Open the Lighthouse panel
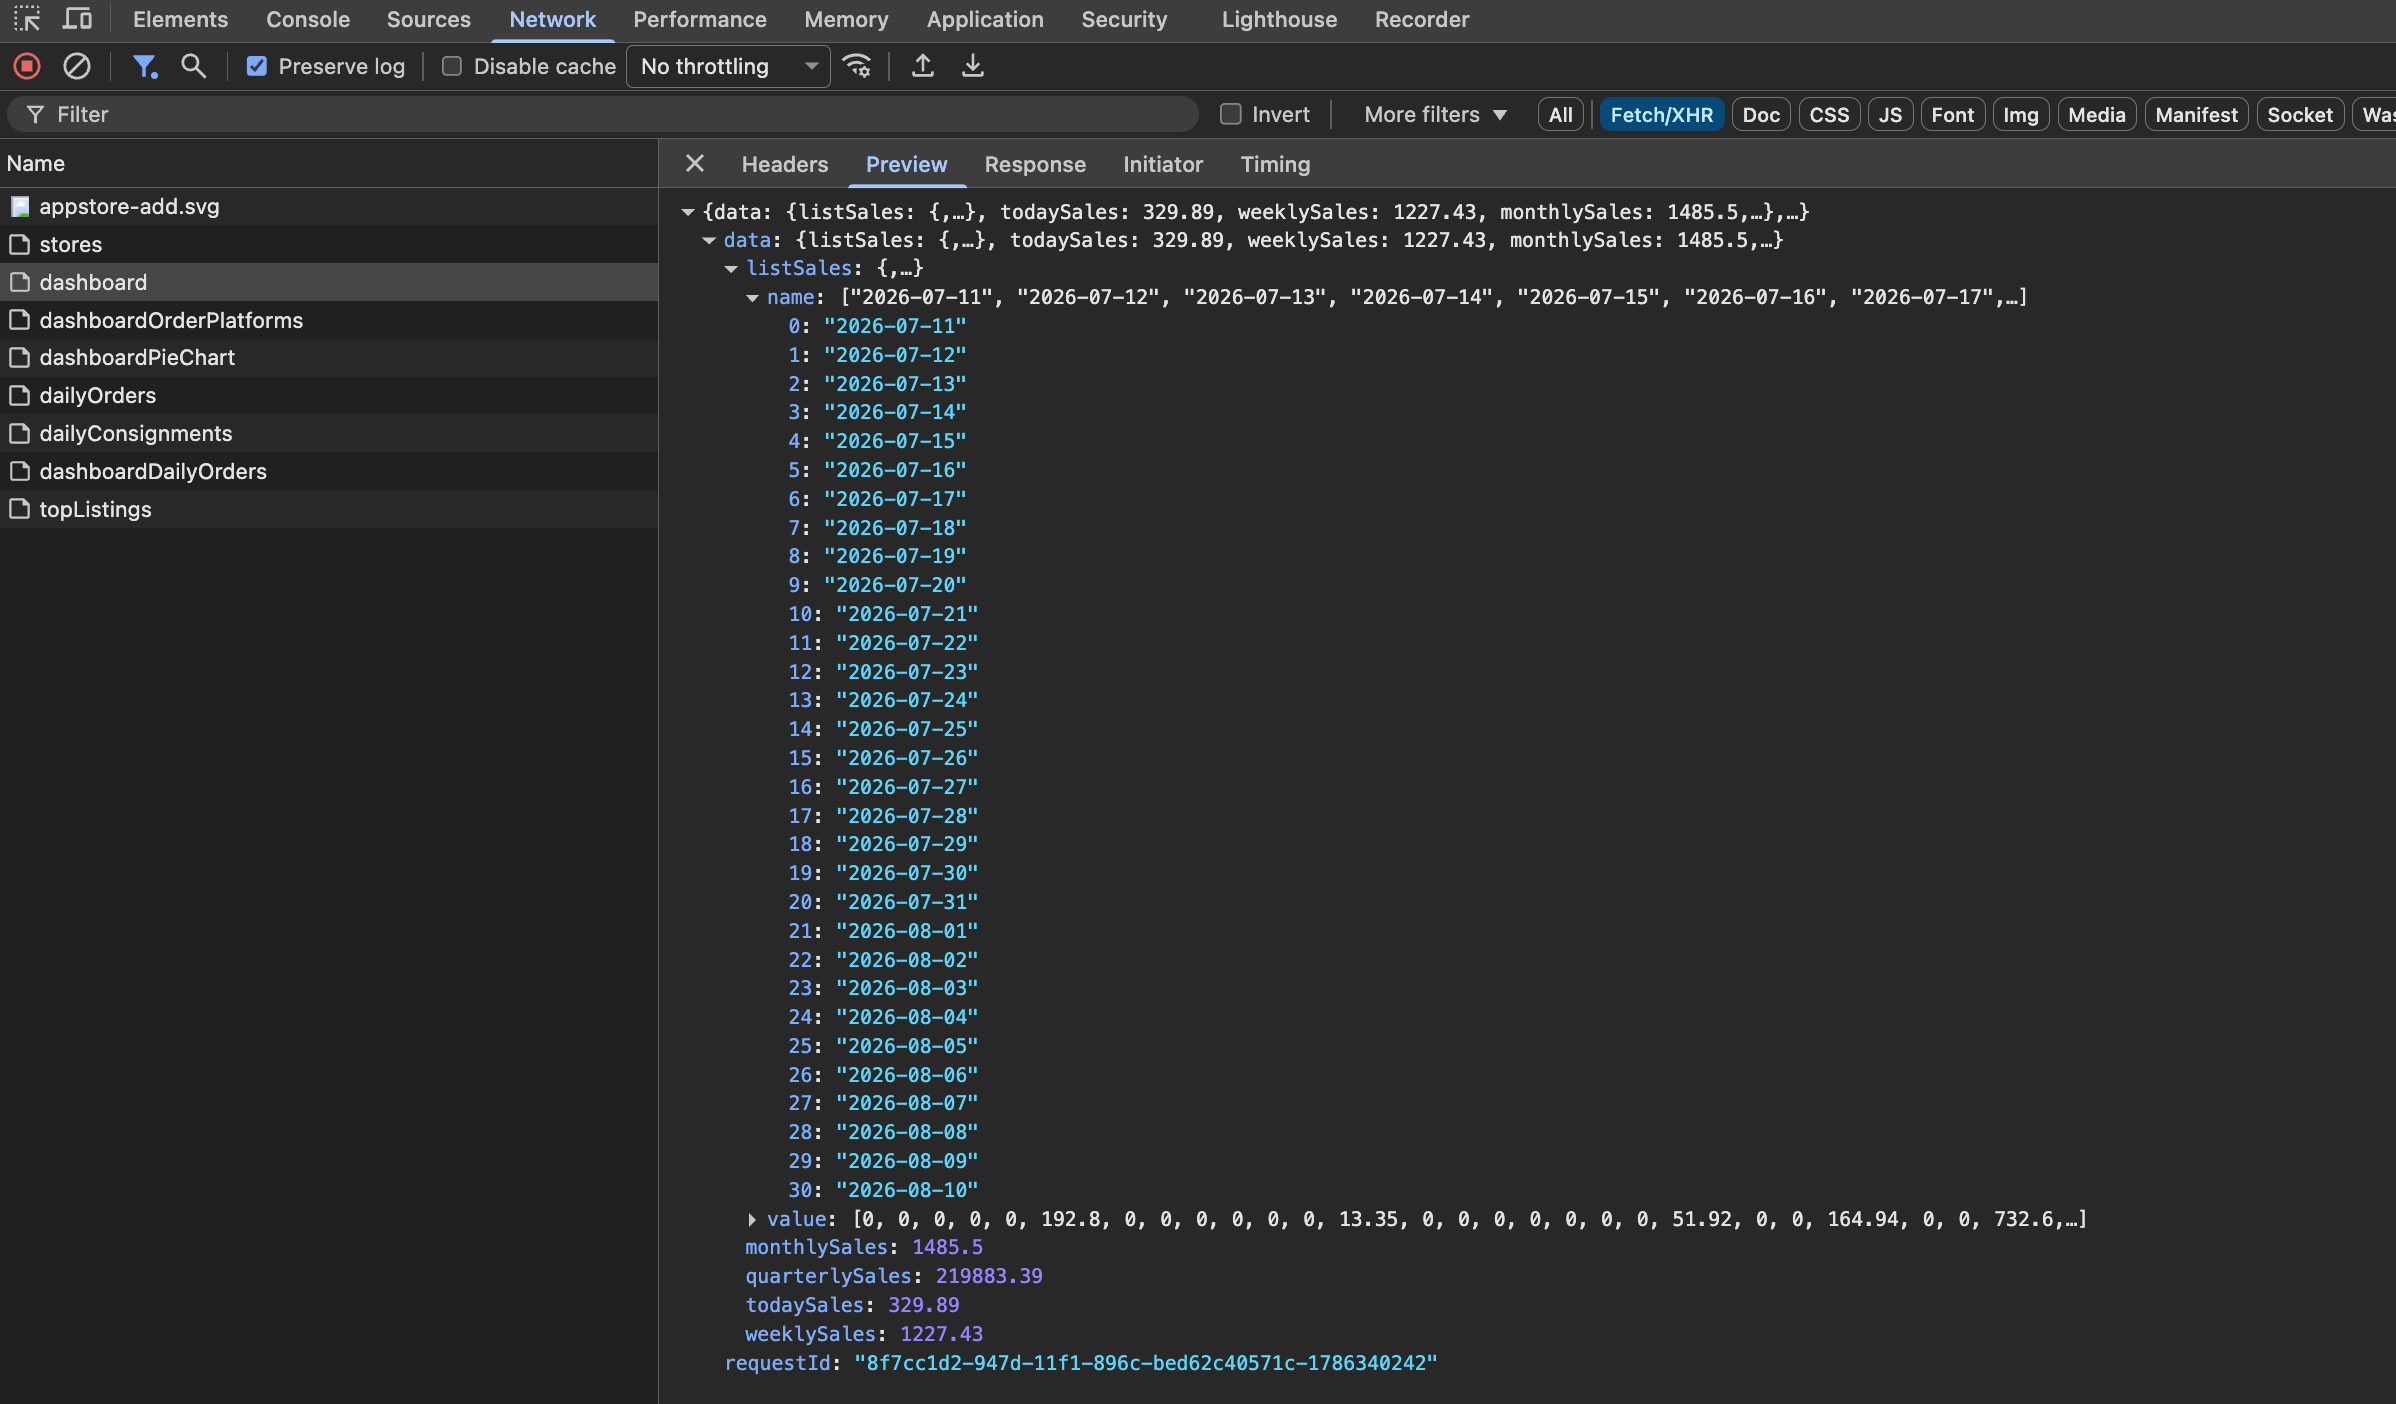2396x1404 pixels. (1279, 19)
